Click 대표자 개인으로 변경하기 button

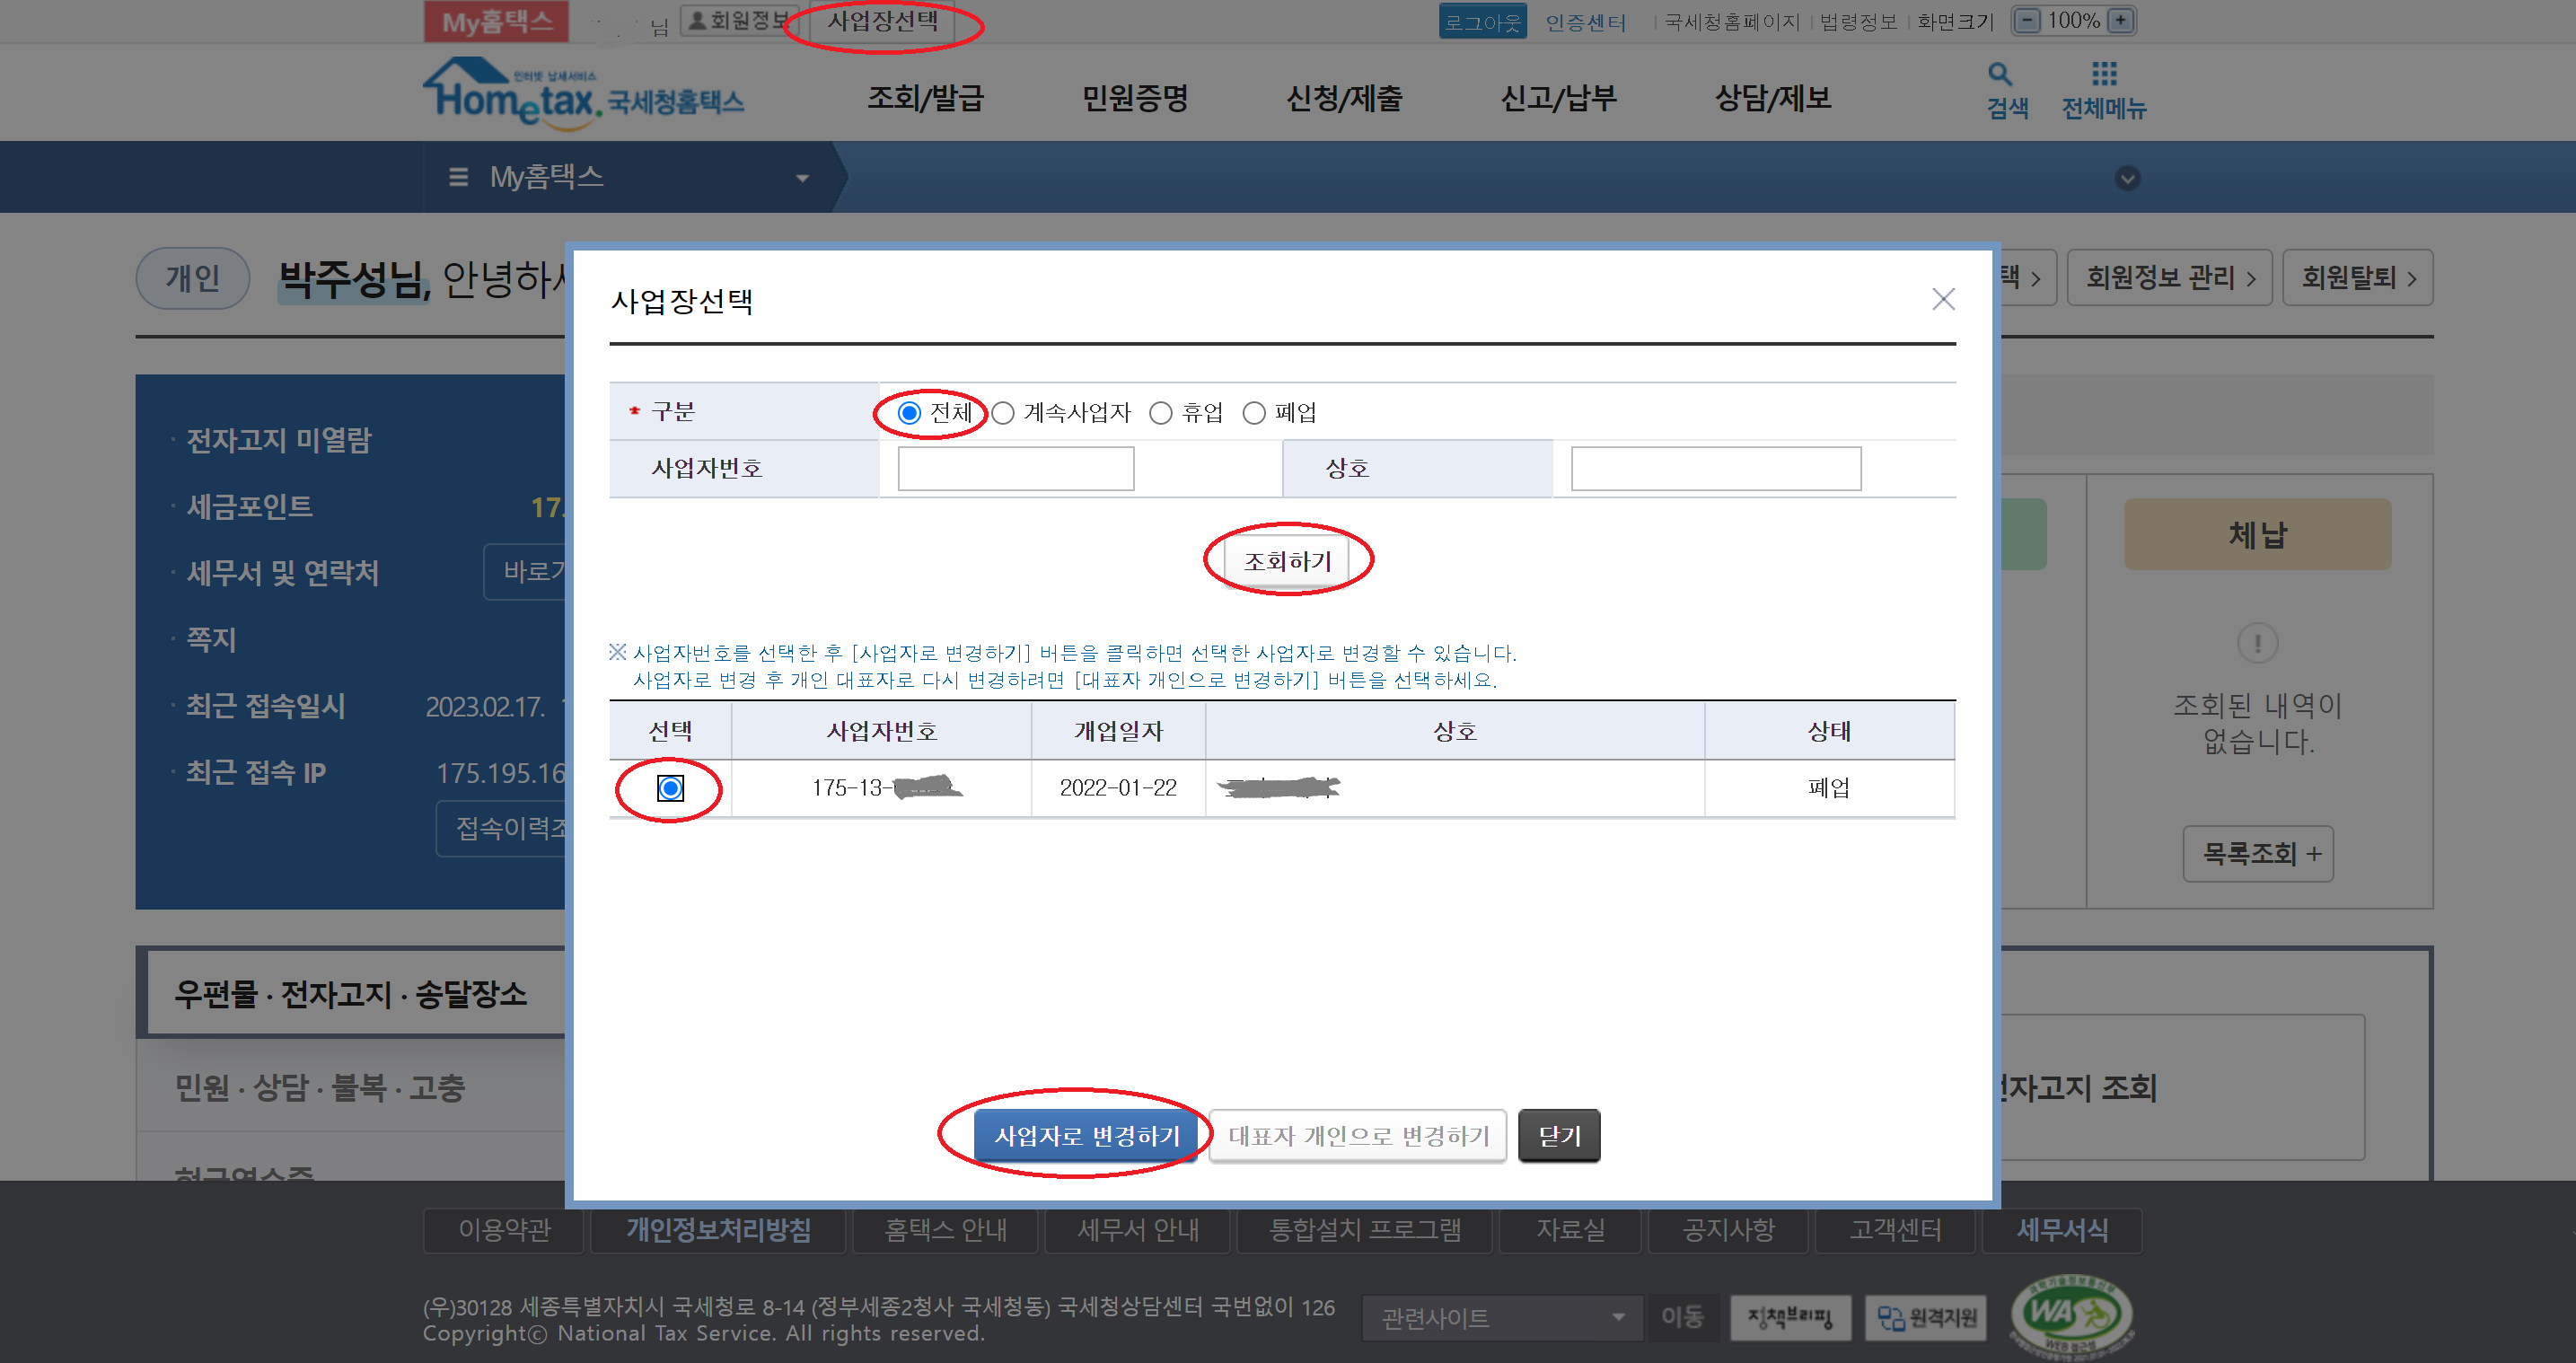(x=1358, y=1136)
